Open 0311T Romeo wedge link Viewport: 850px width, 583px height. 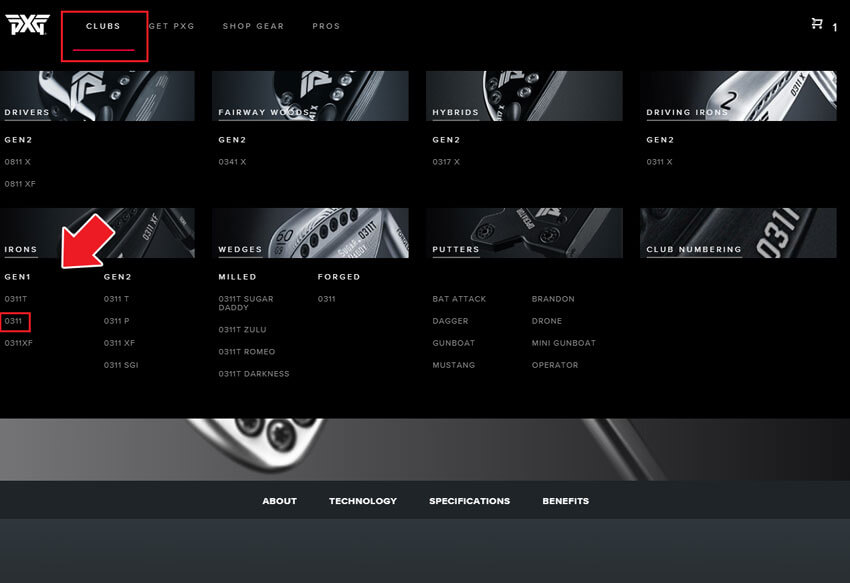[247, 351]
